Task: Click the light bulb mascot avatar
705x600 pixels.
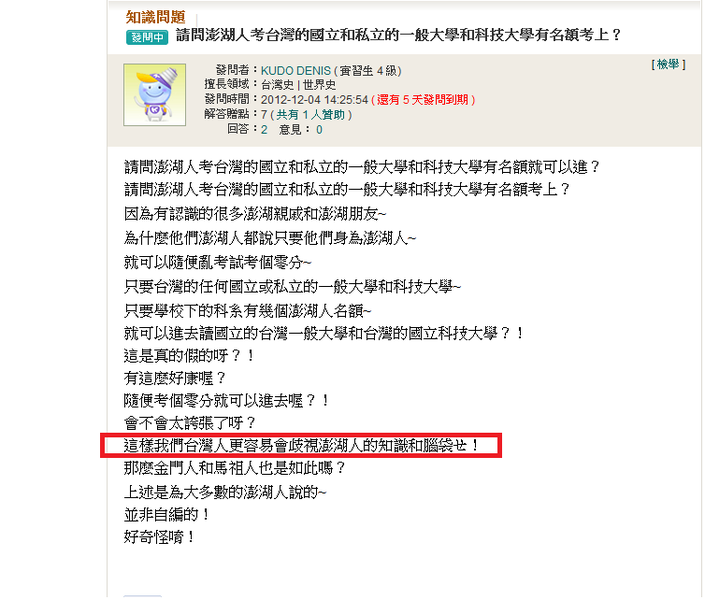Action: [155, 94]
